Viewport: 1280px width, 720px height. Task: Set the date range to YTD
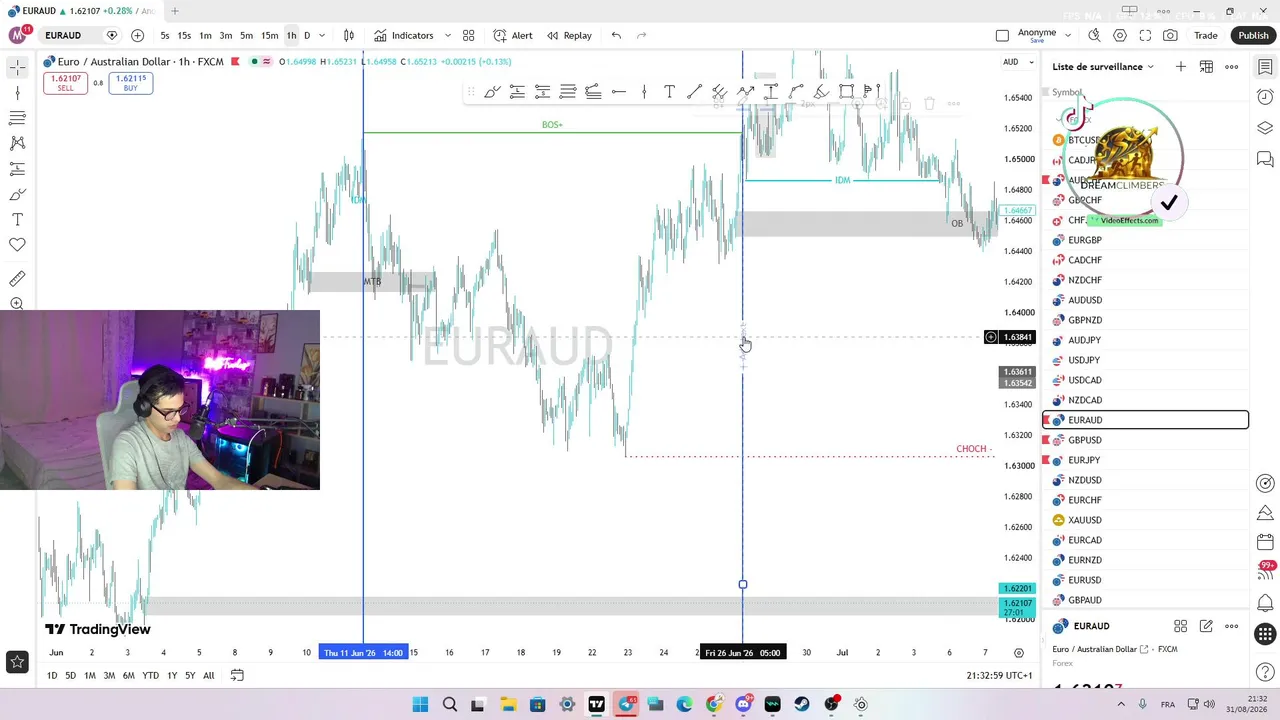150,676
